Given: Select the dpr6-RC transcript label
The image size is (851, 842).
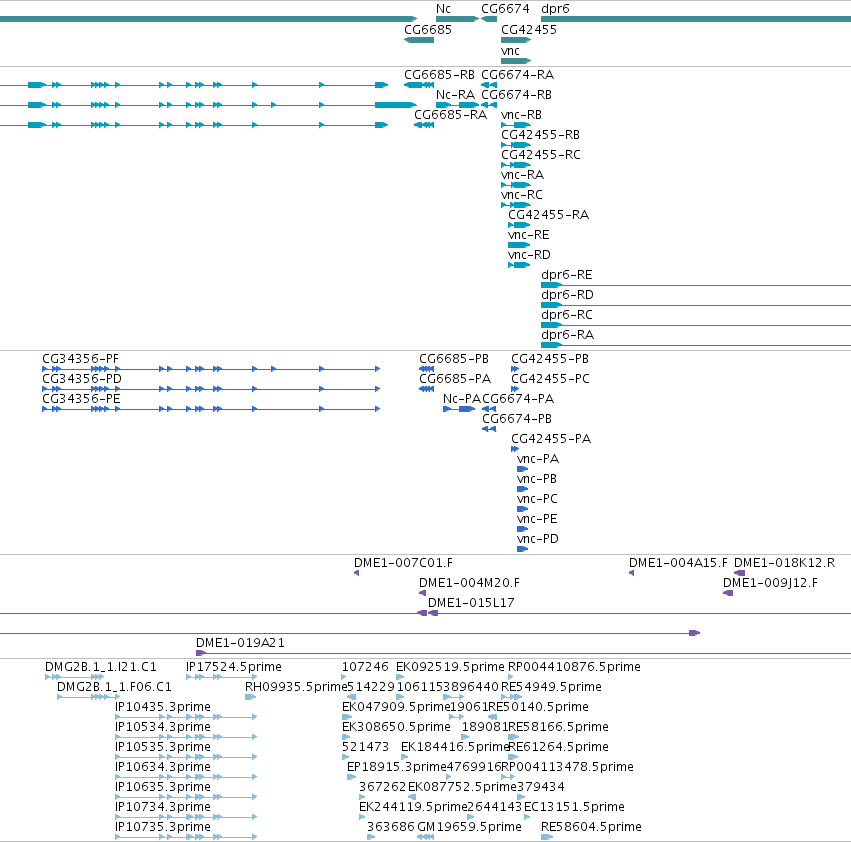Looking at the screenshot, I should 567,315.
